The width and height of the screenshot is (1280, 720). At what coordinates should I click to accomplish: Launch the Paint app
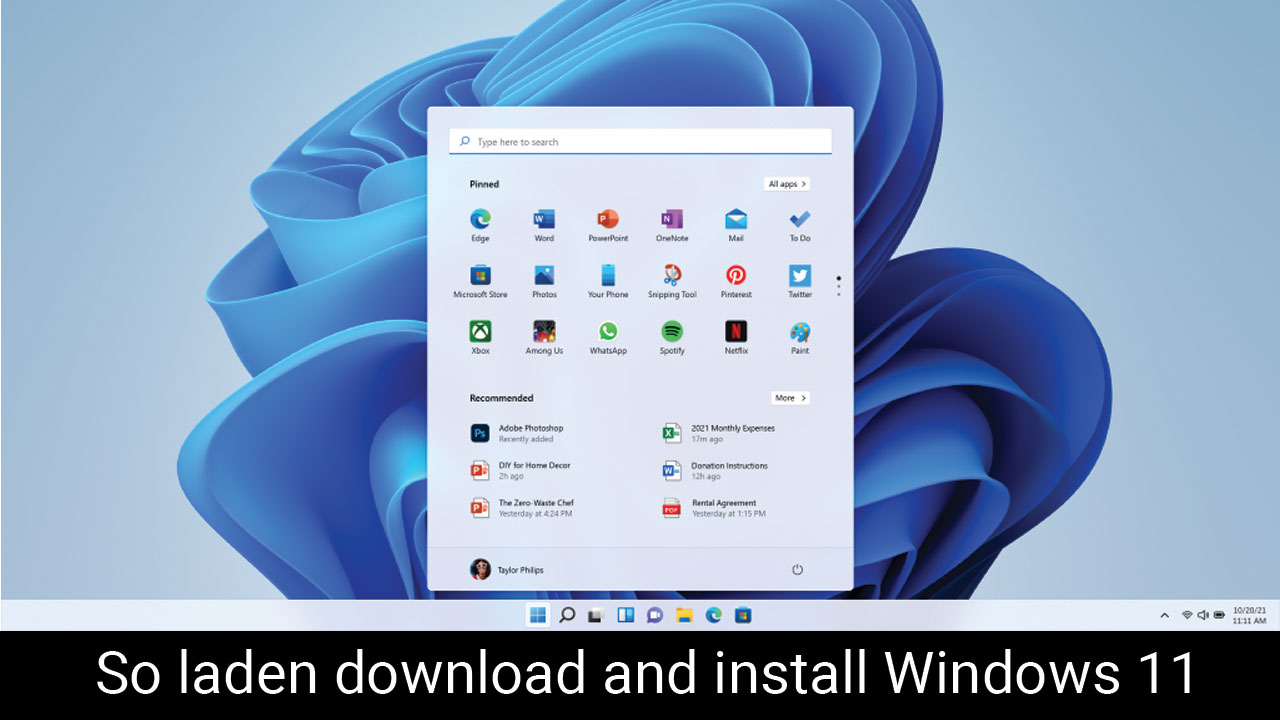(800, 337)
